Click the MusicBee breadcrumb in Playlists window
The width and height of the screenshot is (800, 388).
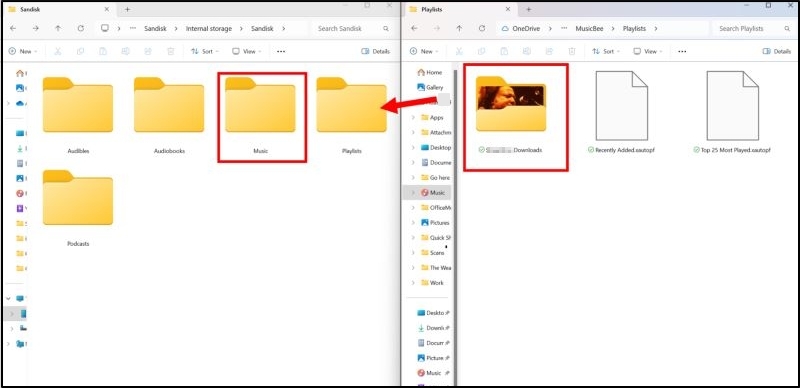tap(589, 29)
